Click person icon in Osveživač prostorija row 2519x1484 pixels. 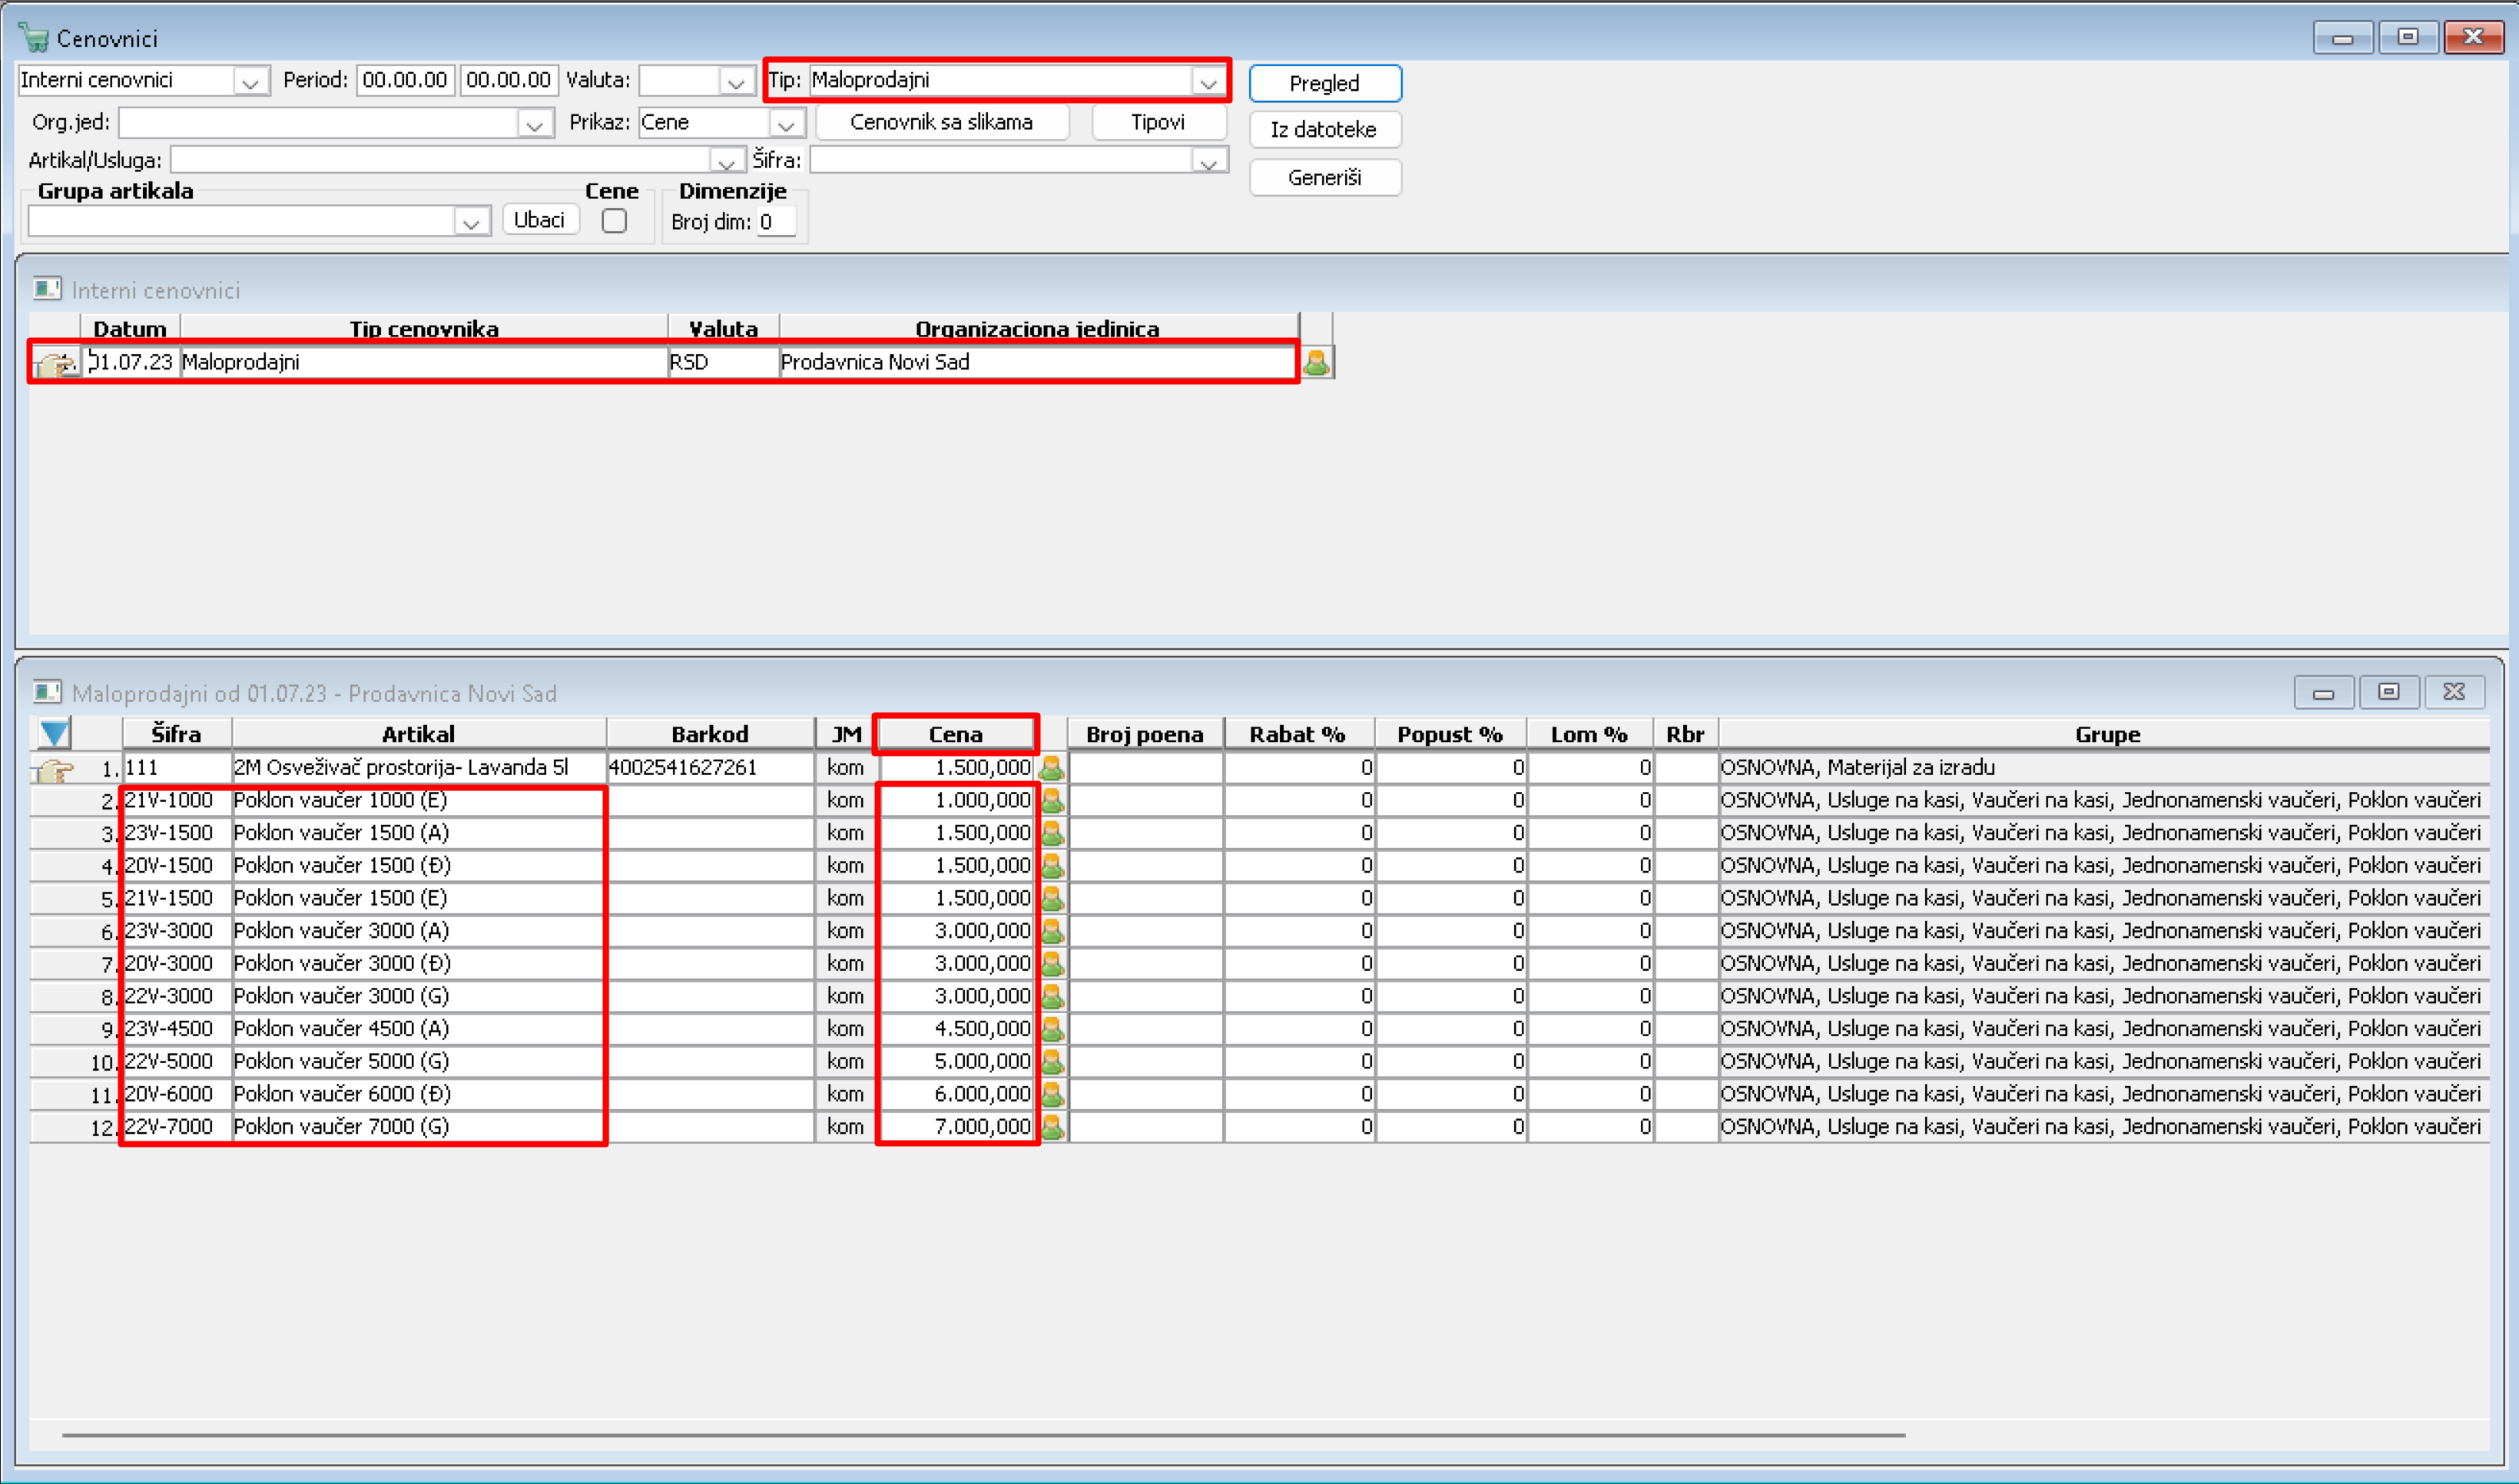1051,768
